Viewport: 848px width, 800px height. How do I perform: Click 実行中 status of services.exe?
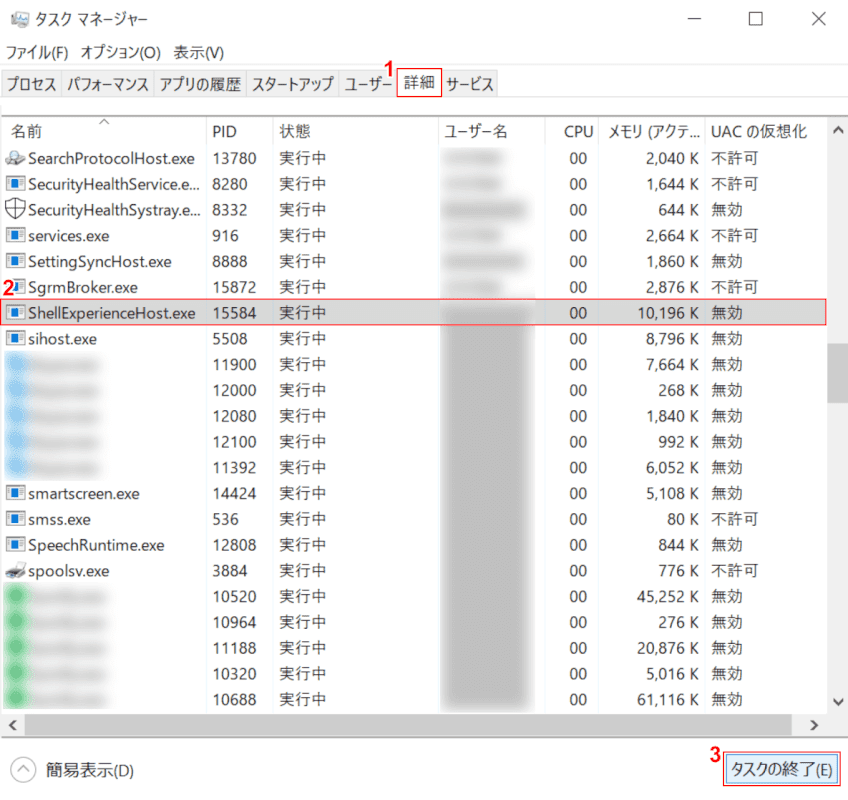[x=302, y=235]
